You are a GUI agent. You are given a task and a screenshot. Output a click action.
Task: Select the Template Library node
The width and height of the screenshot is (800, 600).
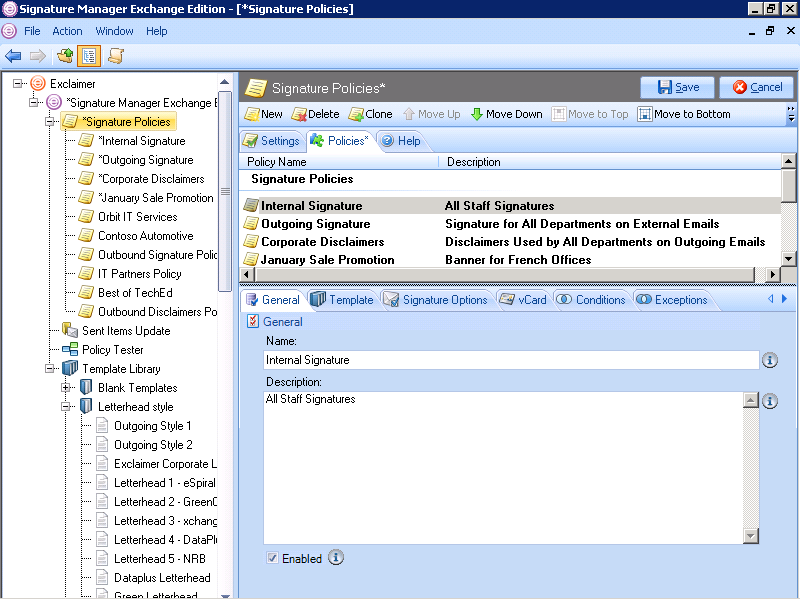pyautogui.click(x=121, y=369)
